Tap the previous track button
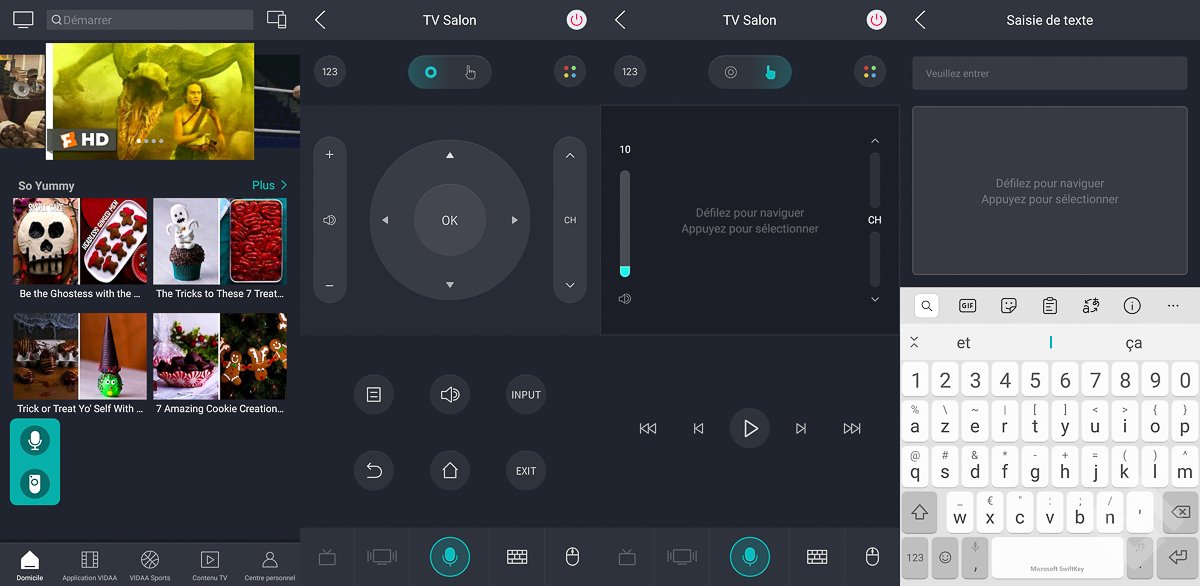Viewport: 1200px width, 586px height. [699, 429]
